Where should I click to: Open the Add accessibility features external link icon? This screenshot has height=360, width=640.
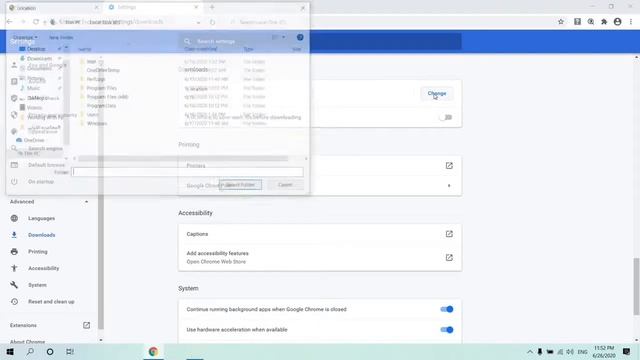pyautogui.click(x=449, y=258)
